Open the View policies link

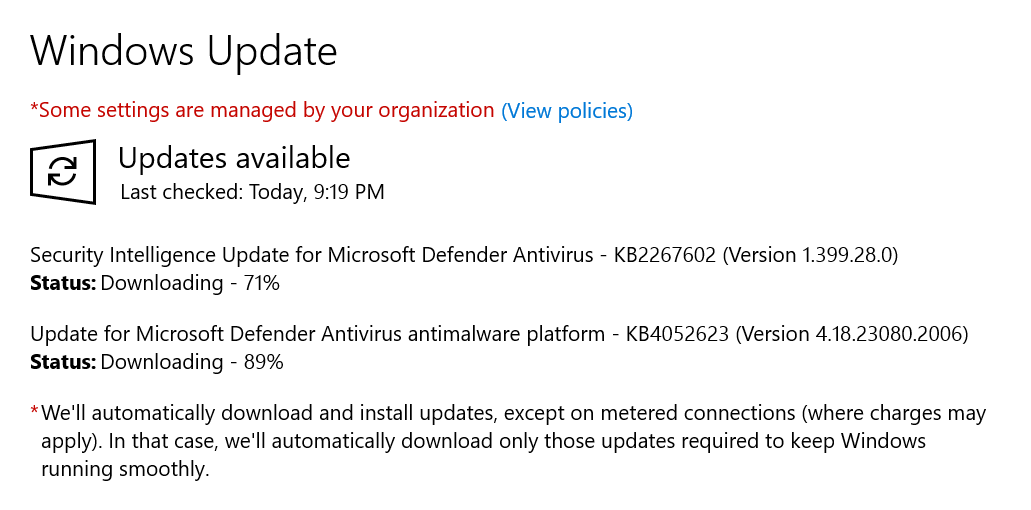point(567,111)
